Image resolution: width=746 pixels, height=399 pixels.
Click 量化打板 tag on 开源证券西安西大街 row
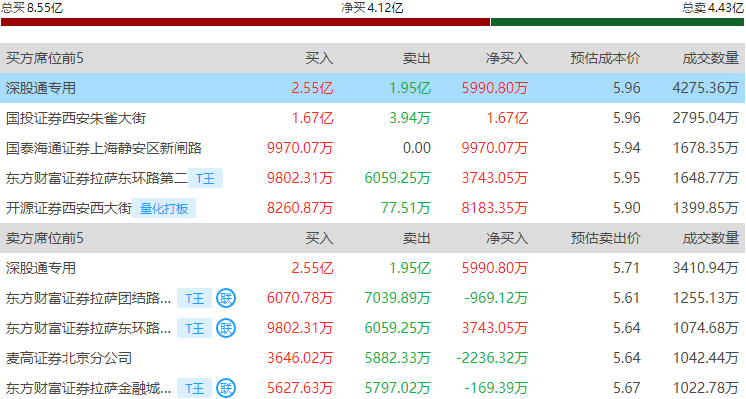pyautogui.click(x=164, y=208)
